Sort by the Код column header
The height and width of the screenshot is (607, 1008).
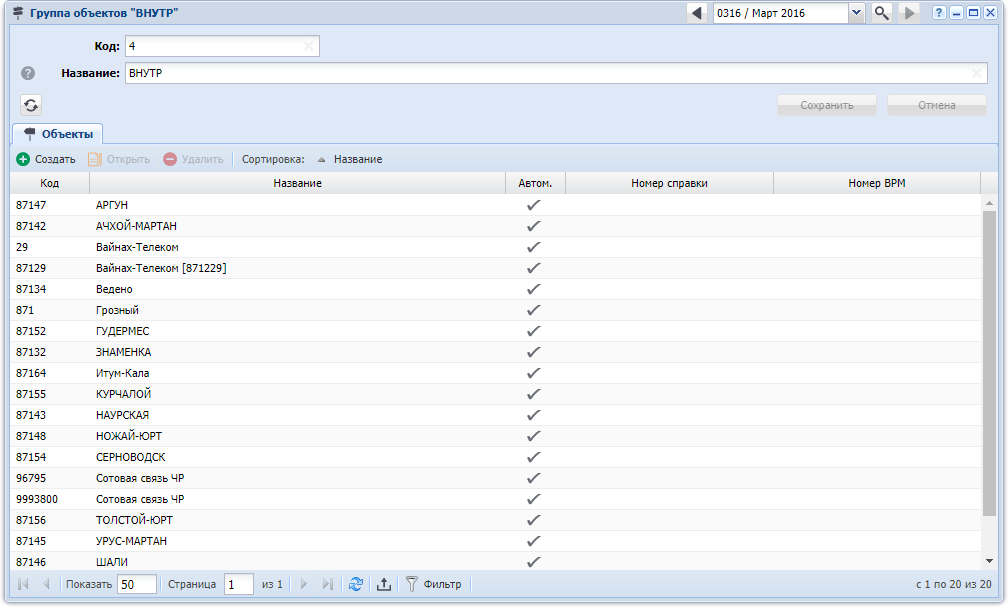click(50, 183)
